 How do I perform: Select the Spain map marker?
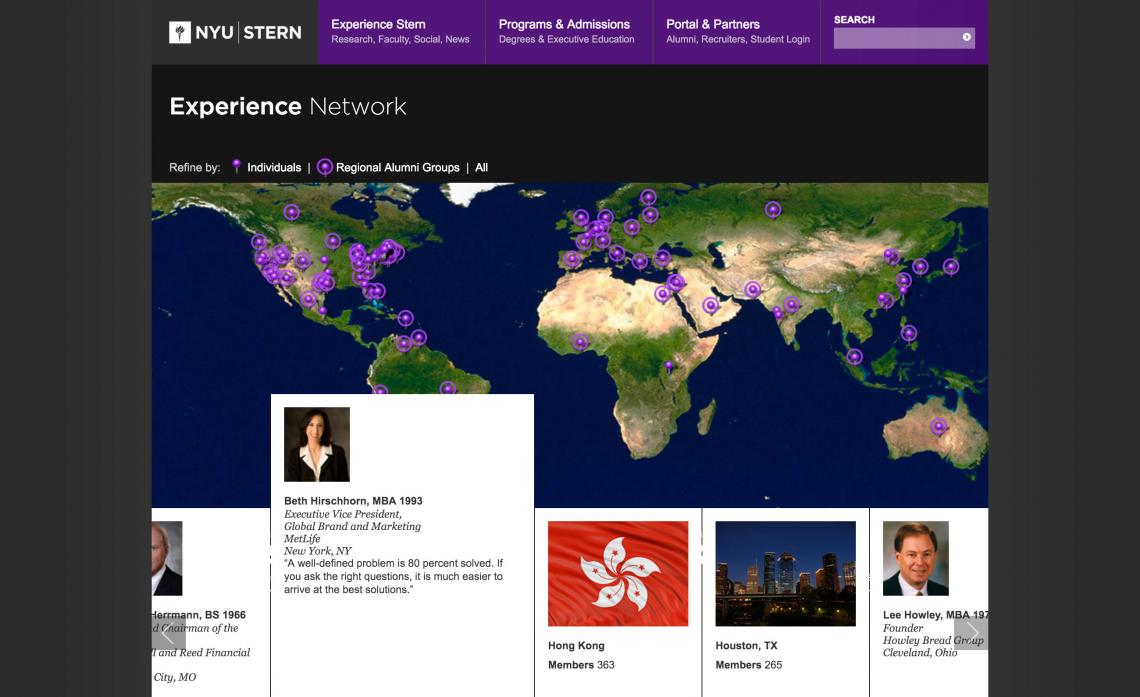pyautogui.click(x=572, y=259)
